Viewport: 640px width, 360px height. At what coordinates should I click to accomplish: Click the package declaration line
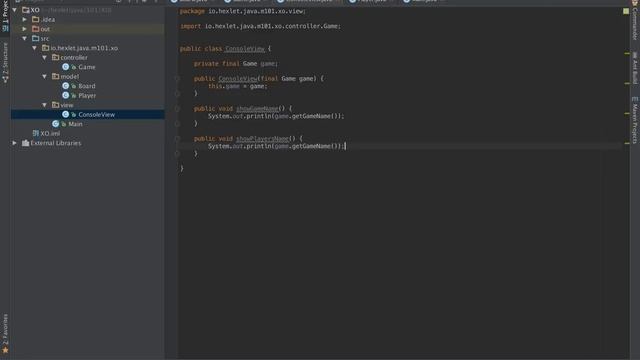(x=242, y=11)
